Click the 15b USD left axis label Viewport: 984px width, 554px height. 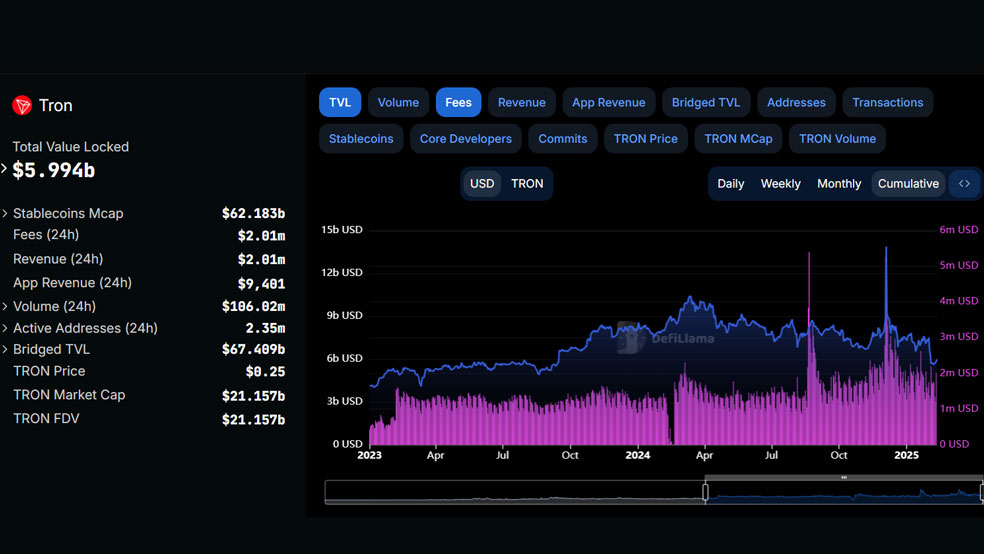click(x=341, y=230)
